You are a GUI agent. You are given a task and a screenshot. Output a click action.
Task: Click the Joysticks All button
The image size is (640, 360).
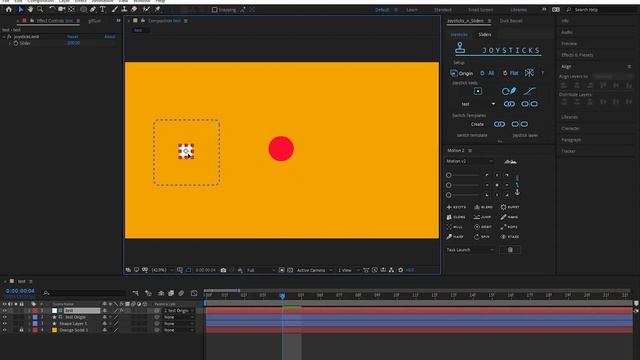click(487, 73)
